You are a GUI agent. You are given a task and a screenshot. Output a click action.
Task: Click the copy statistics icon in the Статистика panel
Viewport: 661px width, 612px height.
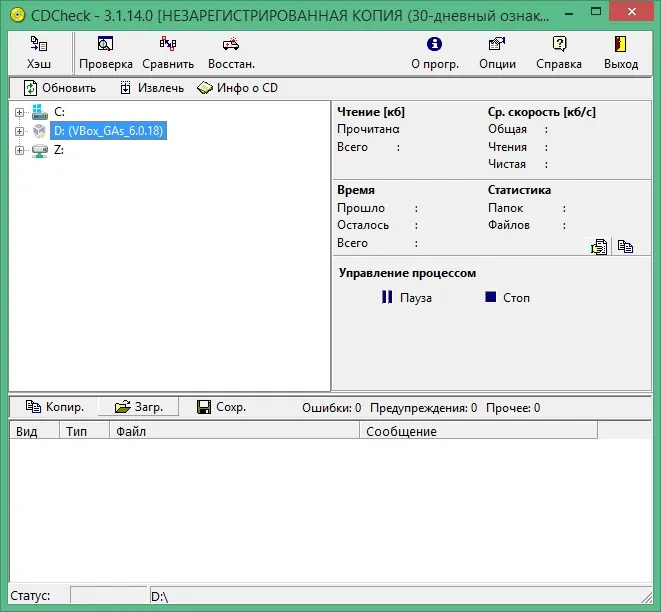(x=625, y=246)
